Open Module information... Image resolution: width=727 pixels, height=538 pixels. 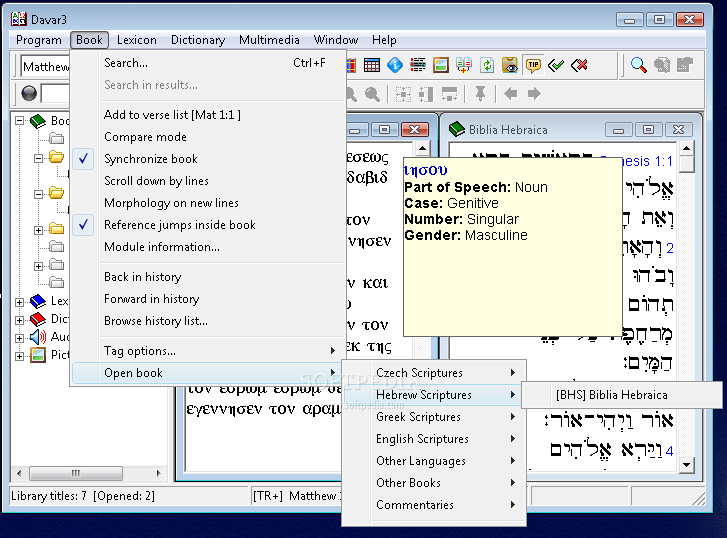point(209,247)
